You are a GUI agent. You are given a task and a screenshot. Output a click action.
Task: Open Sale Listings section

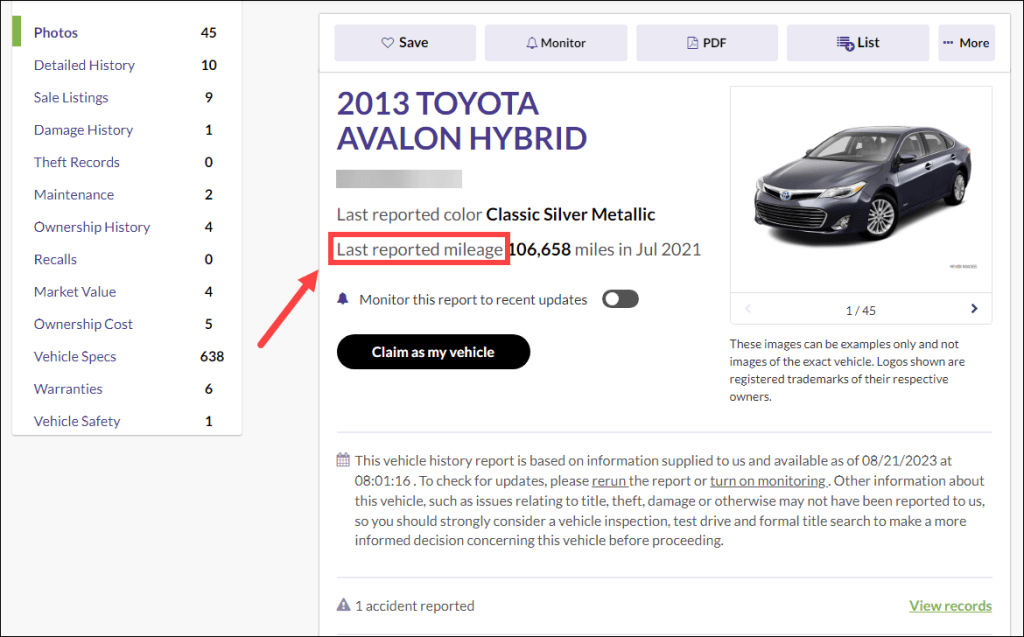coord(71,97)
